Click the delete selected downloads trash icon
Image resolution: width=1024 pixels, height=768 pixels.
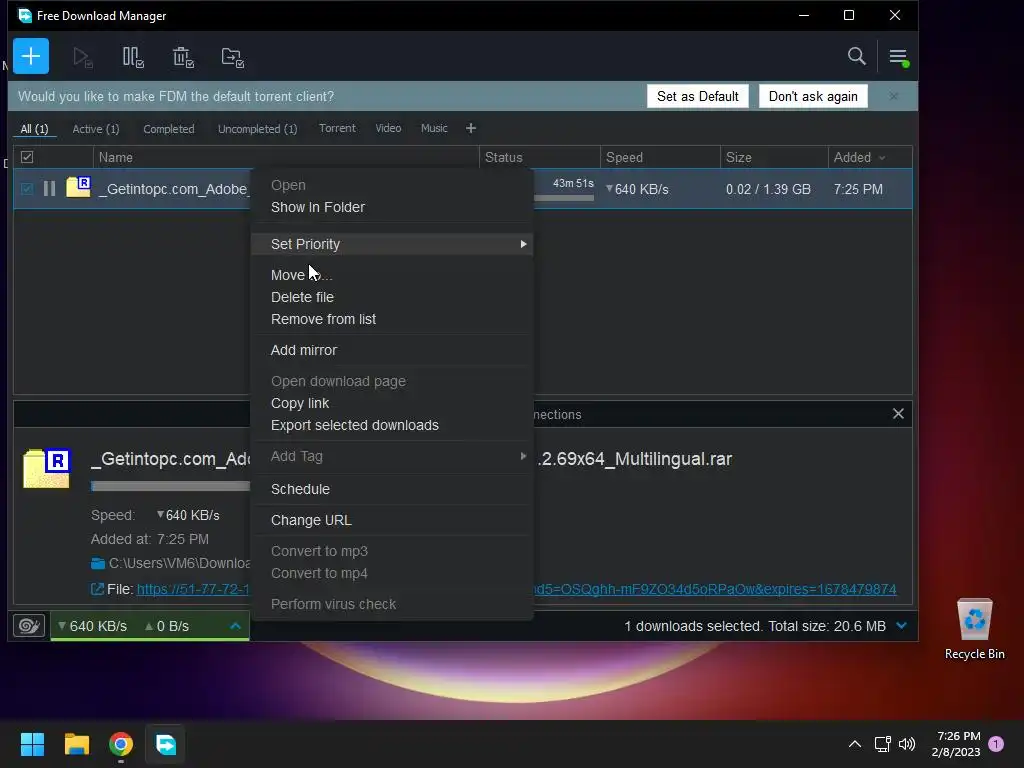point(183,57)
